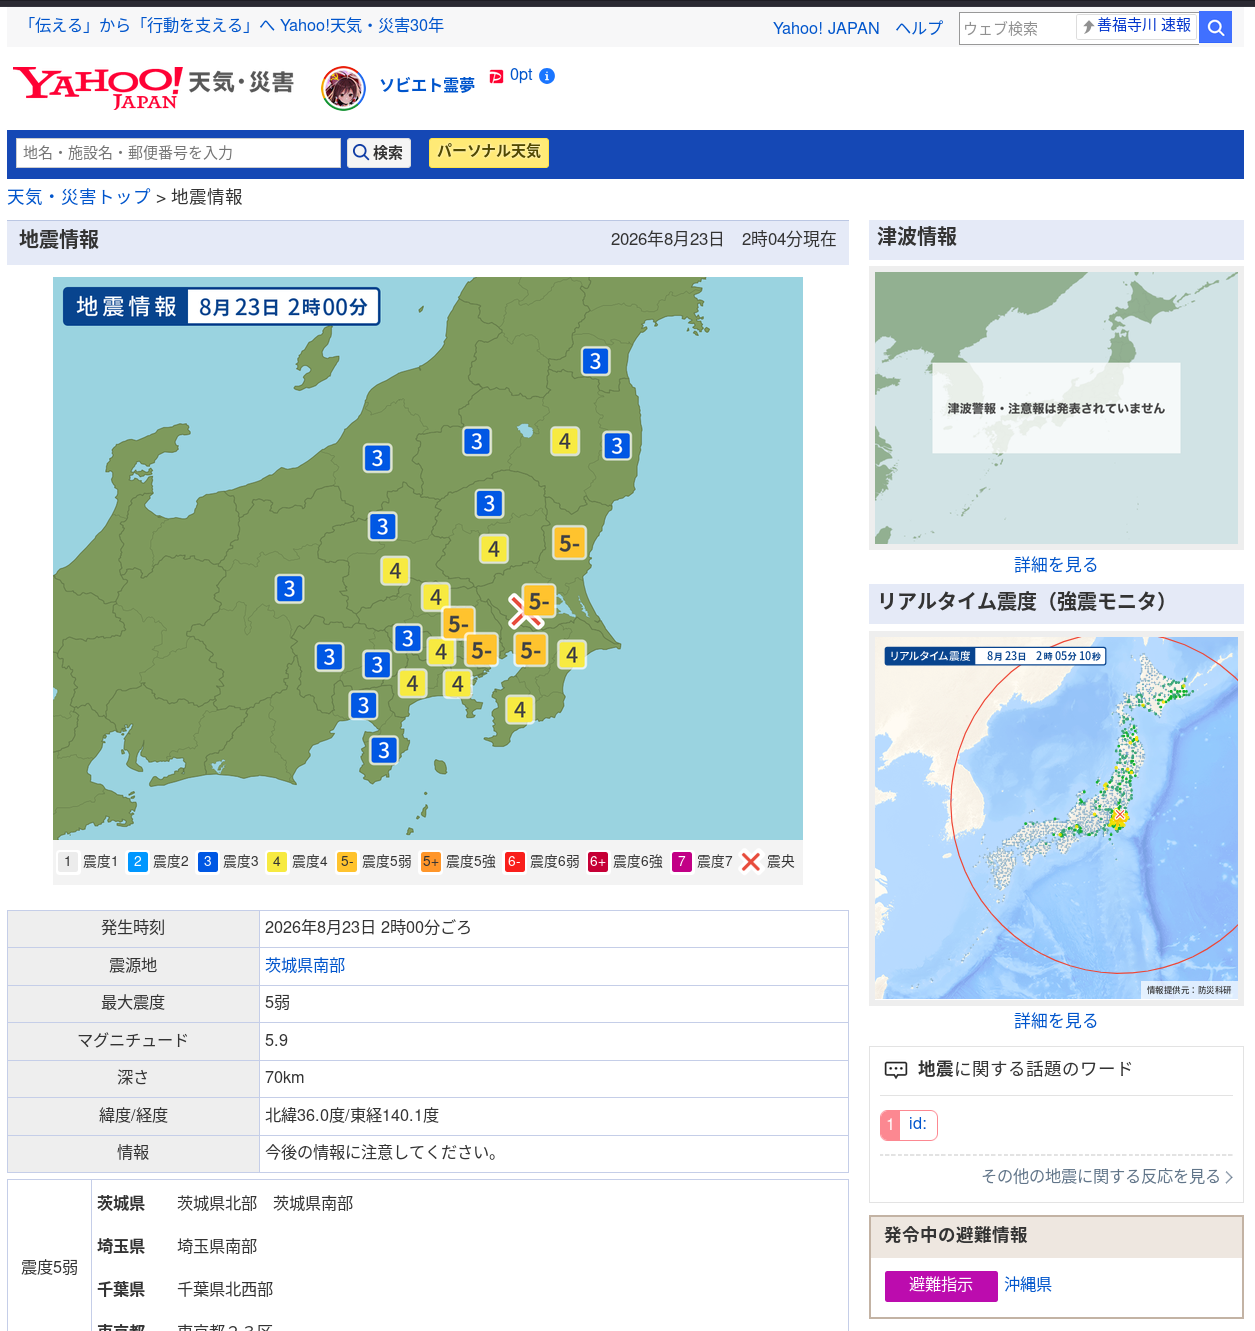Click the trending arrow icon in search suggestion
This screenshot has width=1255, height=1331.
click(x=1088, y=27)
